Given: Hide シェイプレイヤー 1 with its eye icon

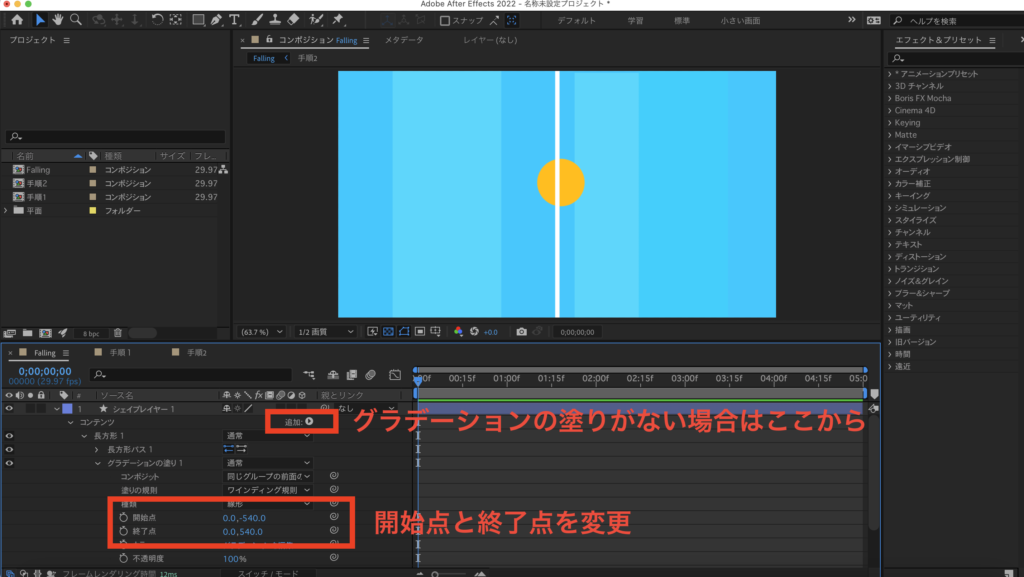Looking at the screenshot, I should click(x=9, y=409).
